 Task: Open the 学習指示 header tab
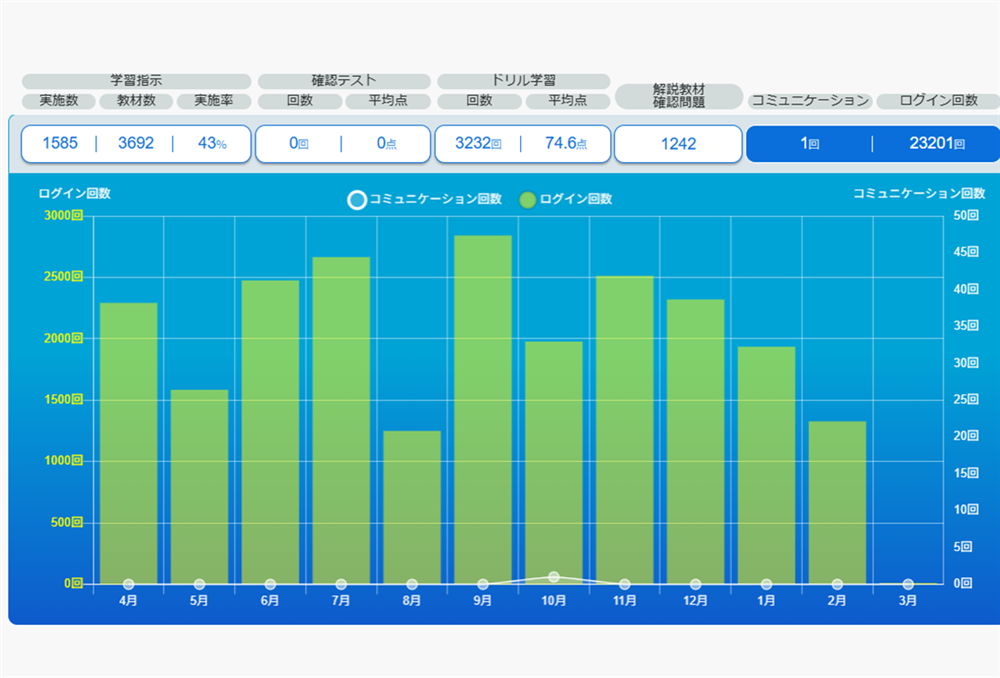click(x=136, y=81)
